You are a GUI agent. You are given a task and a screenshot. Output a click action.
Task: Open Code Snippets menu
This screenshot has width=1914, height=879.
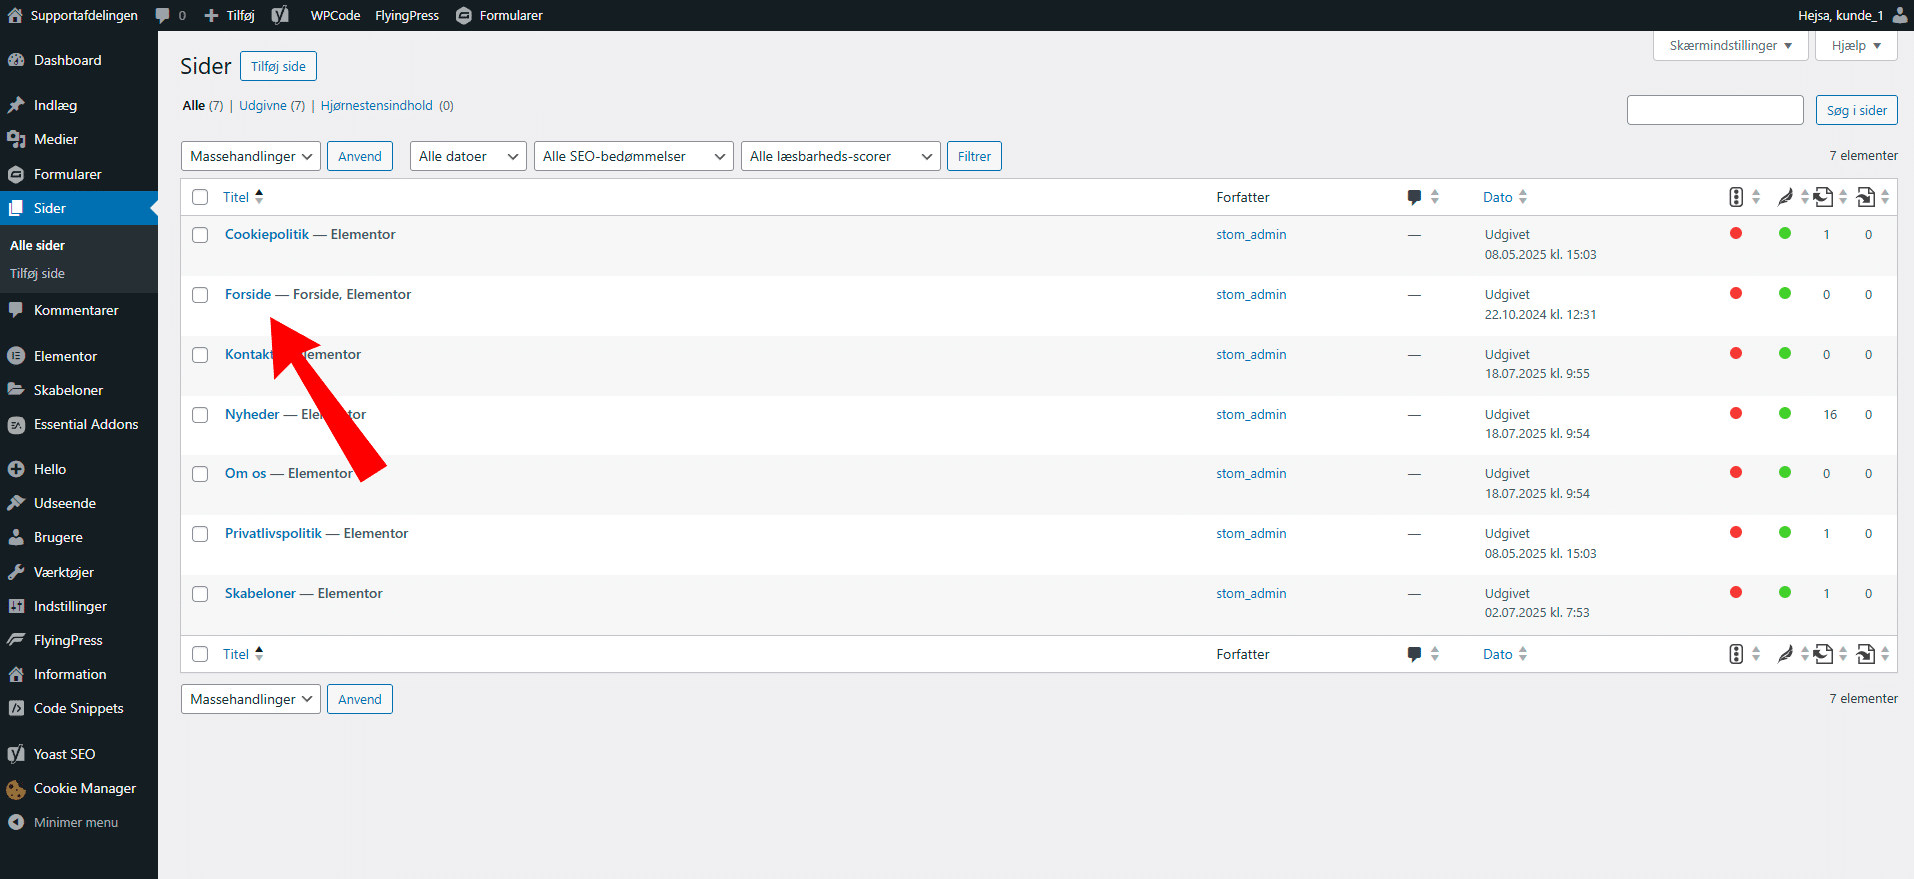tap(79, 708)
